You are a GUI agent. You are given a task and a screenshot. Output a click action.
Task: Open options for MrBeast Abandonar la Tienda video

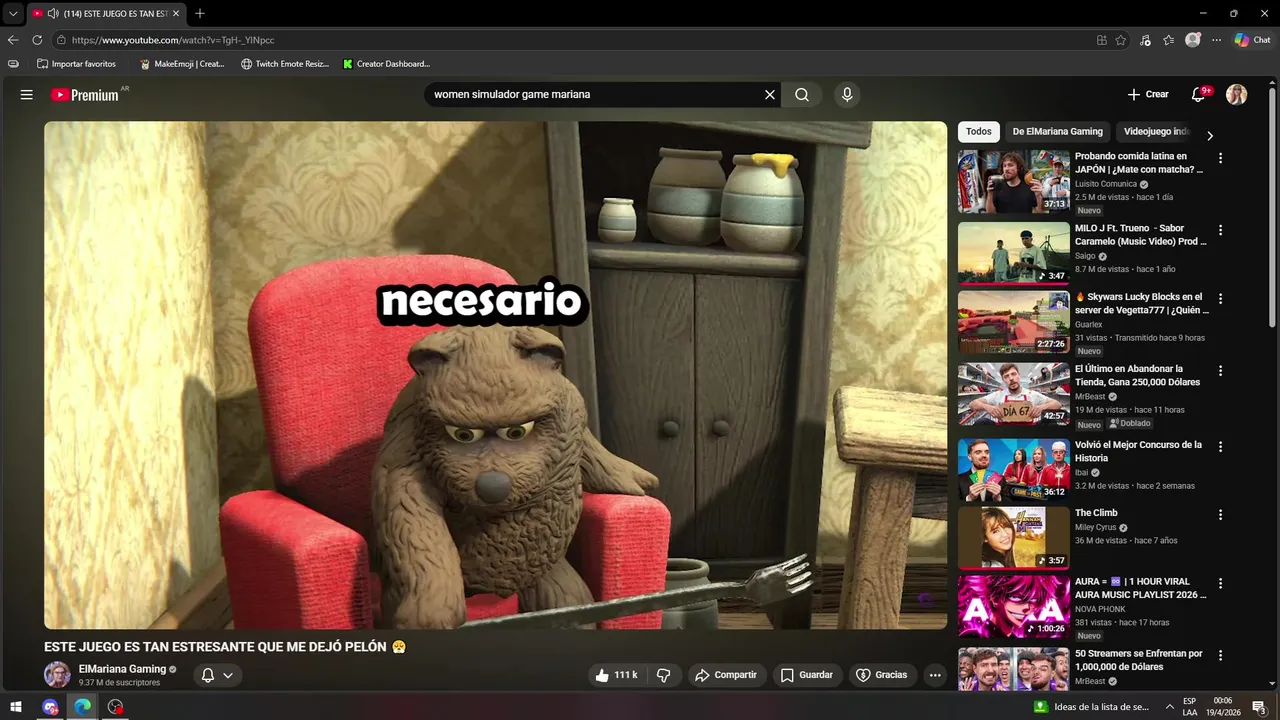coord(1220,371)
